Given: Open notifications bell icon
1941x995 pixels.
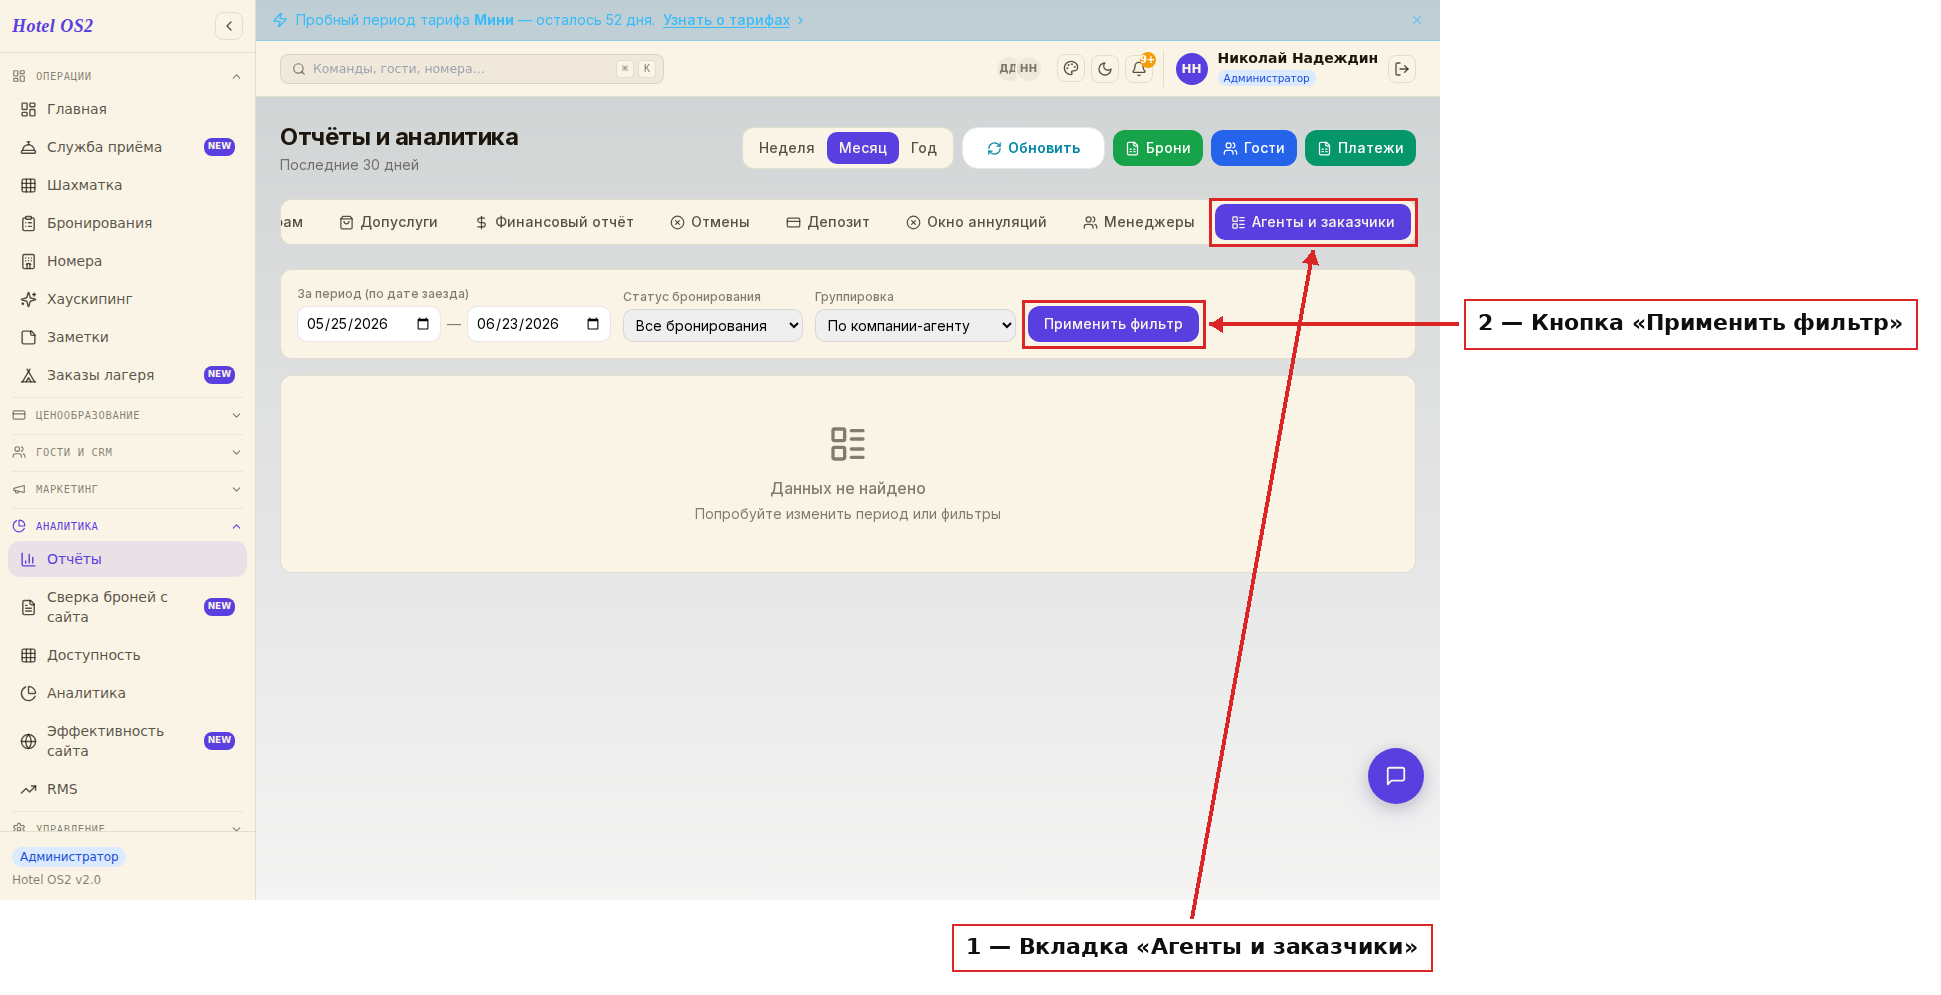Looking at the screenshot, I should pyautogui.click(x=1139, y=69).
